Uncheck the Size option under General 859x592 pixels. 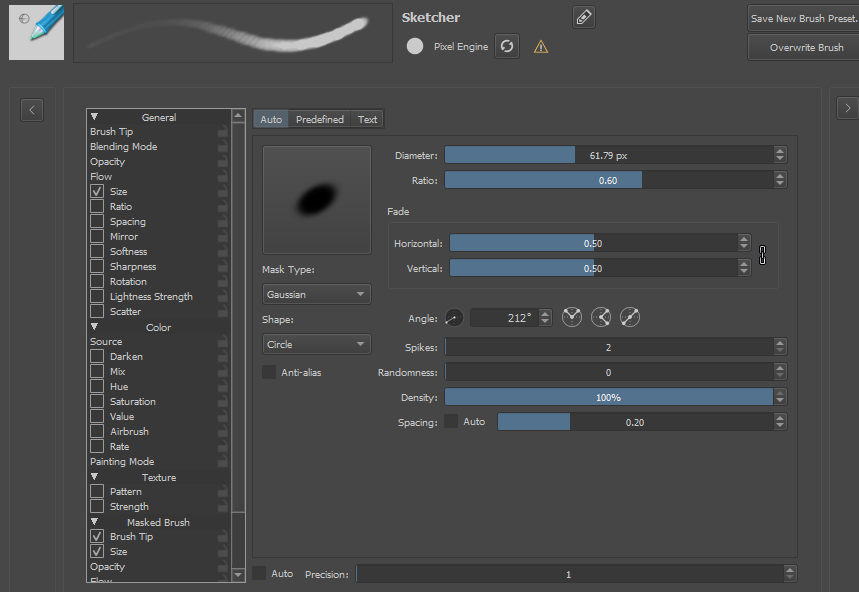tap(97, 191)
